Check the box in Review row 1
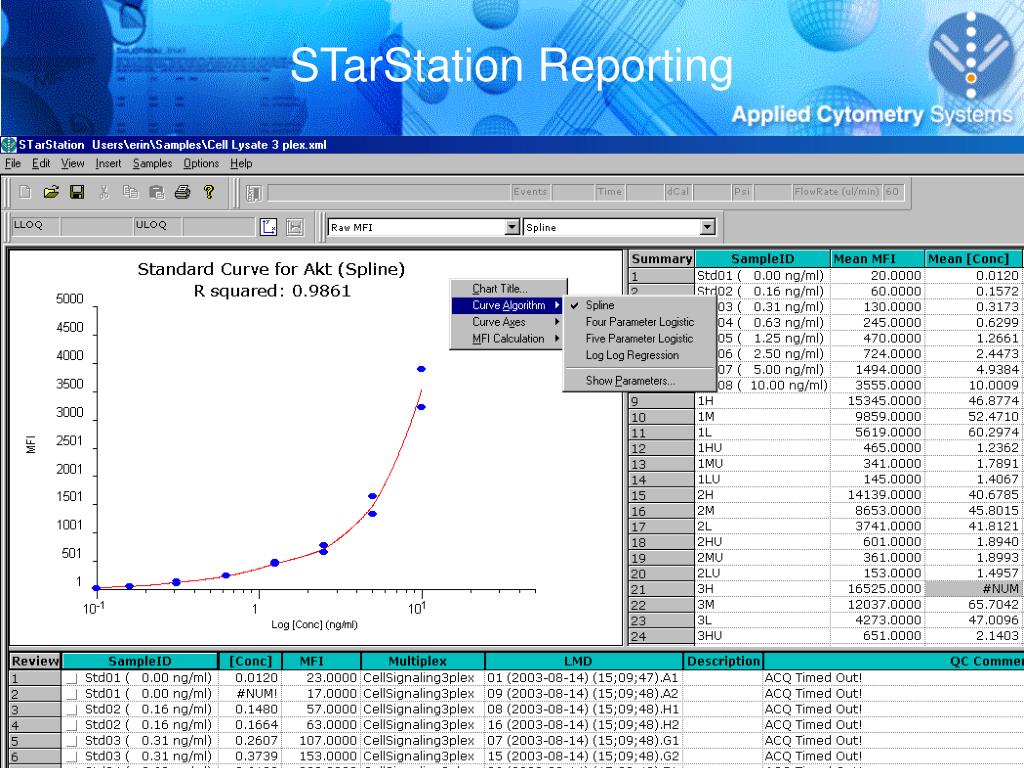This screenshot has width=1024, height=768. 72,679
